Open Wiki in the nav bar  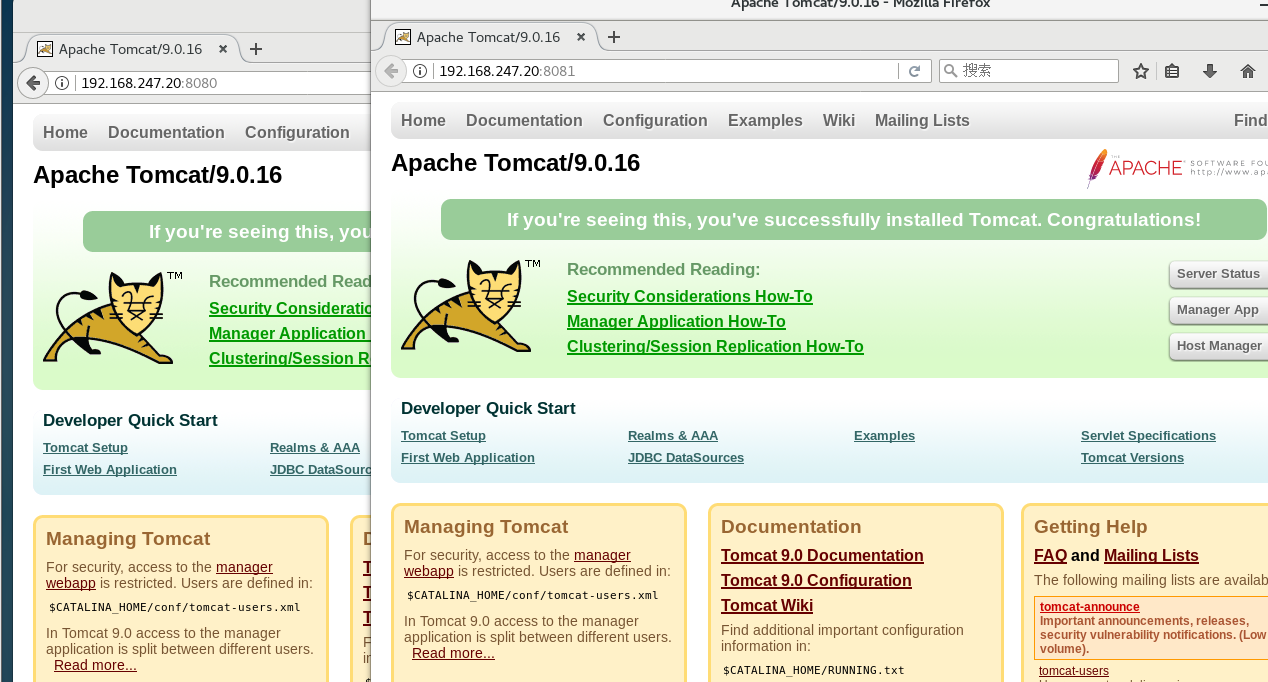(x=839, y=120)
